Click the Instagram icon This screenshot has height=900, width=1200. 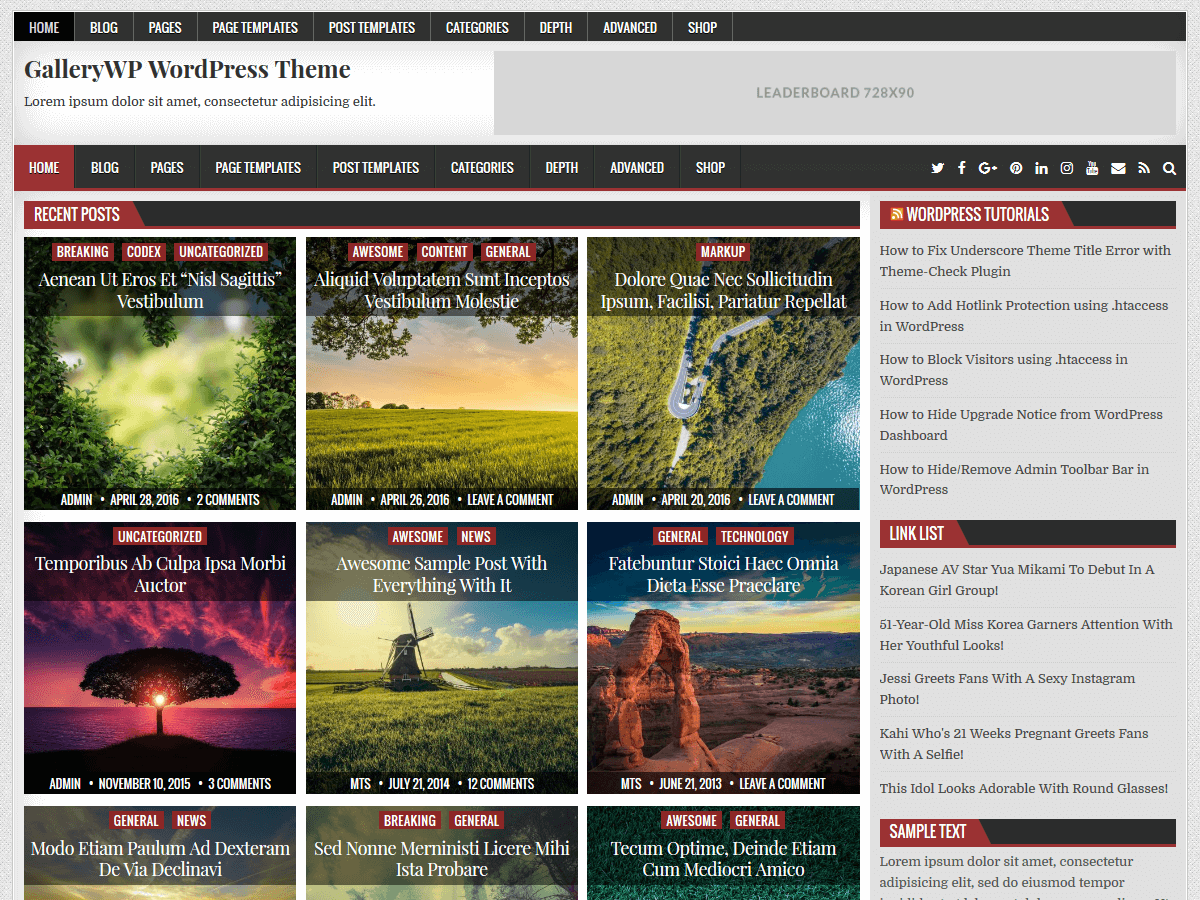point(1067,168)
